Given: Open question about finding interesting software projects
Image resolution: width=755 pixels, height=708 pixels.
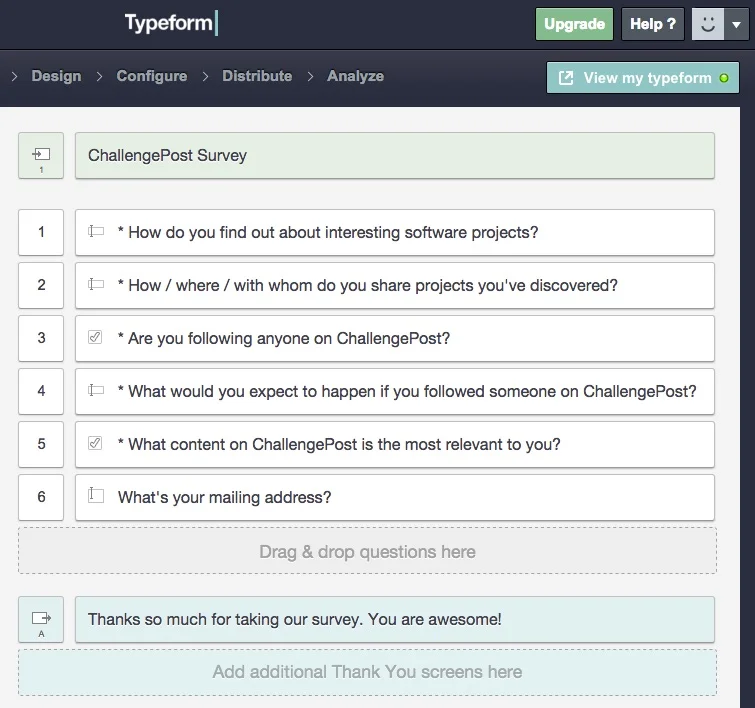Looking at the screenshot, I should pyautogui.click(x=395, y=232).
